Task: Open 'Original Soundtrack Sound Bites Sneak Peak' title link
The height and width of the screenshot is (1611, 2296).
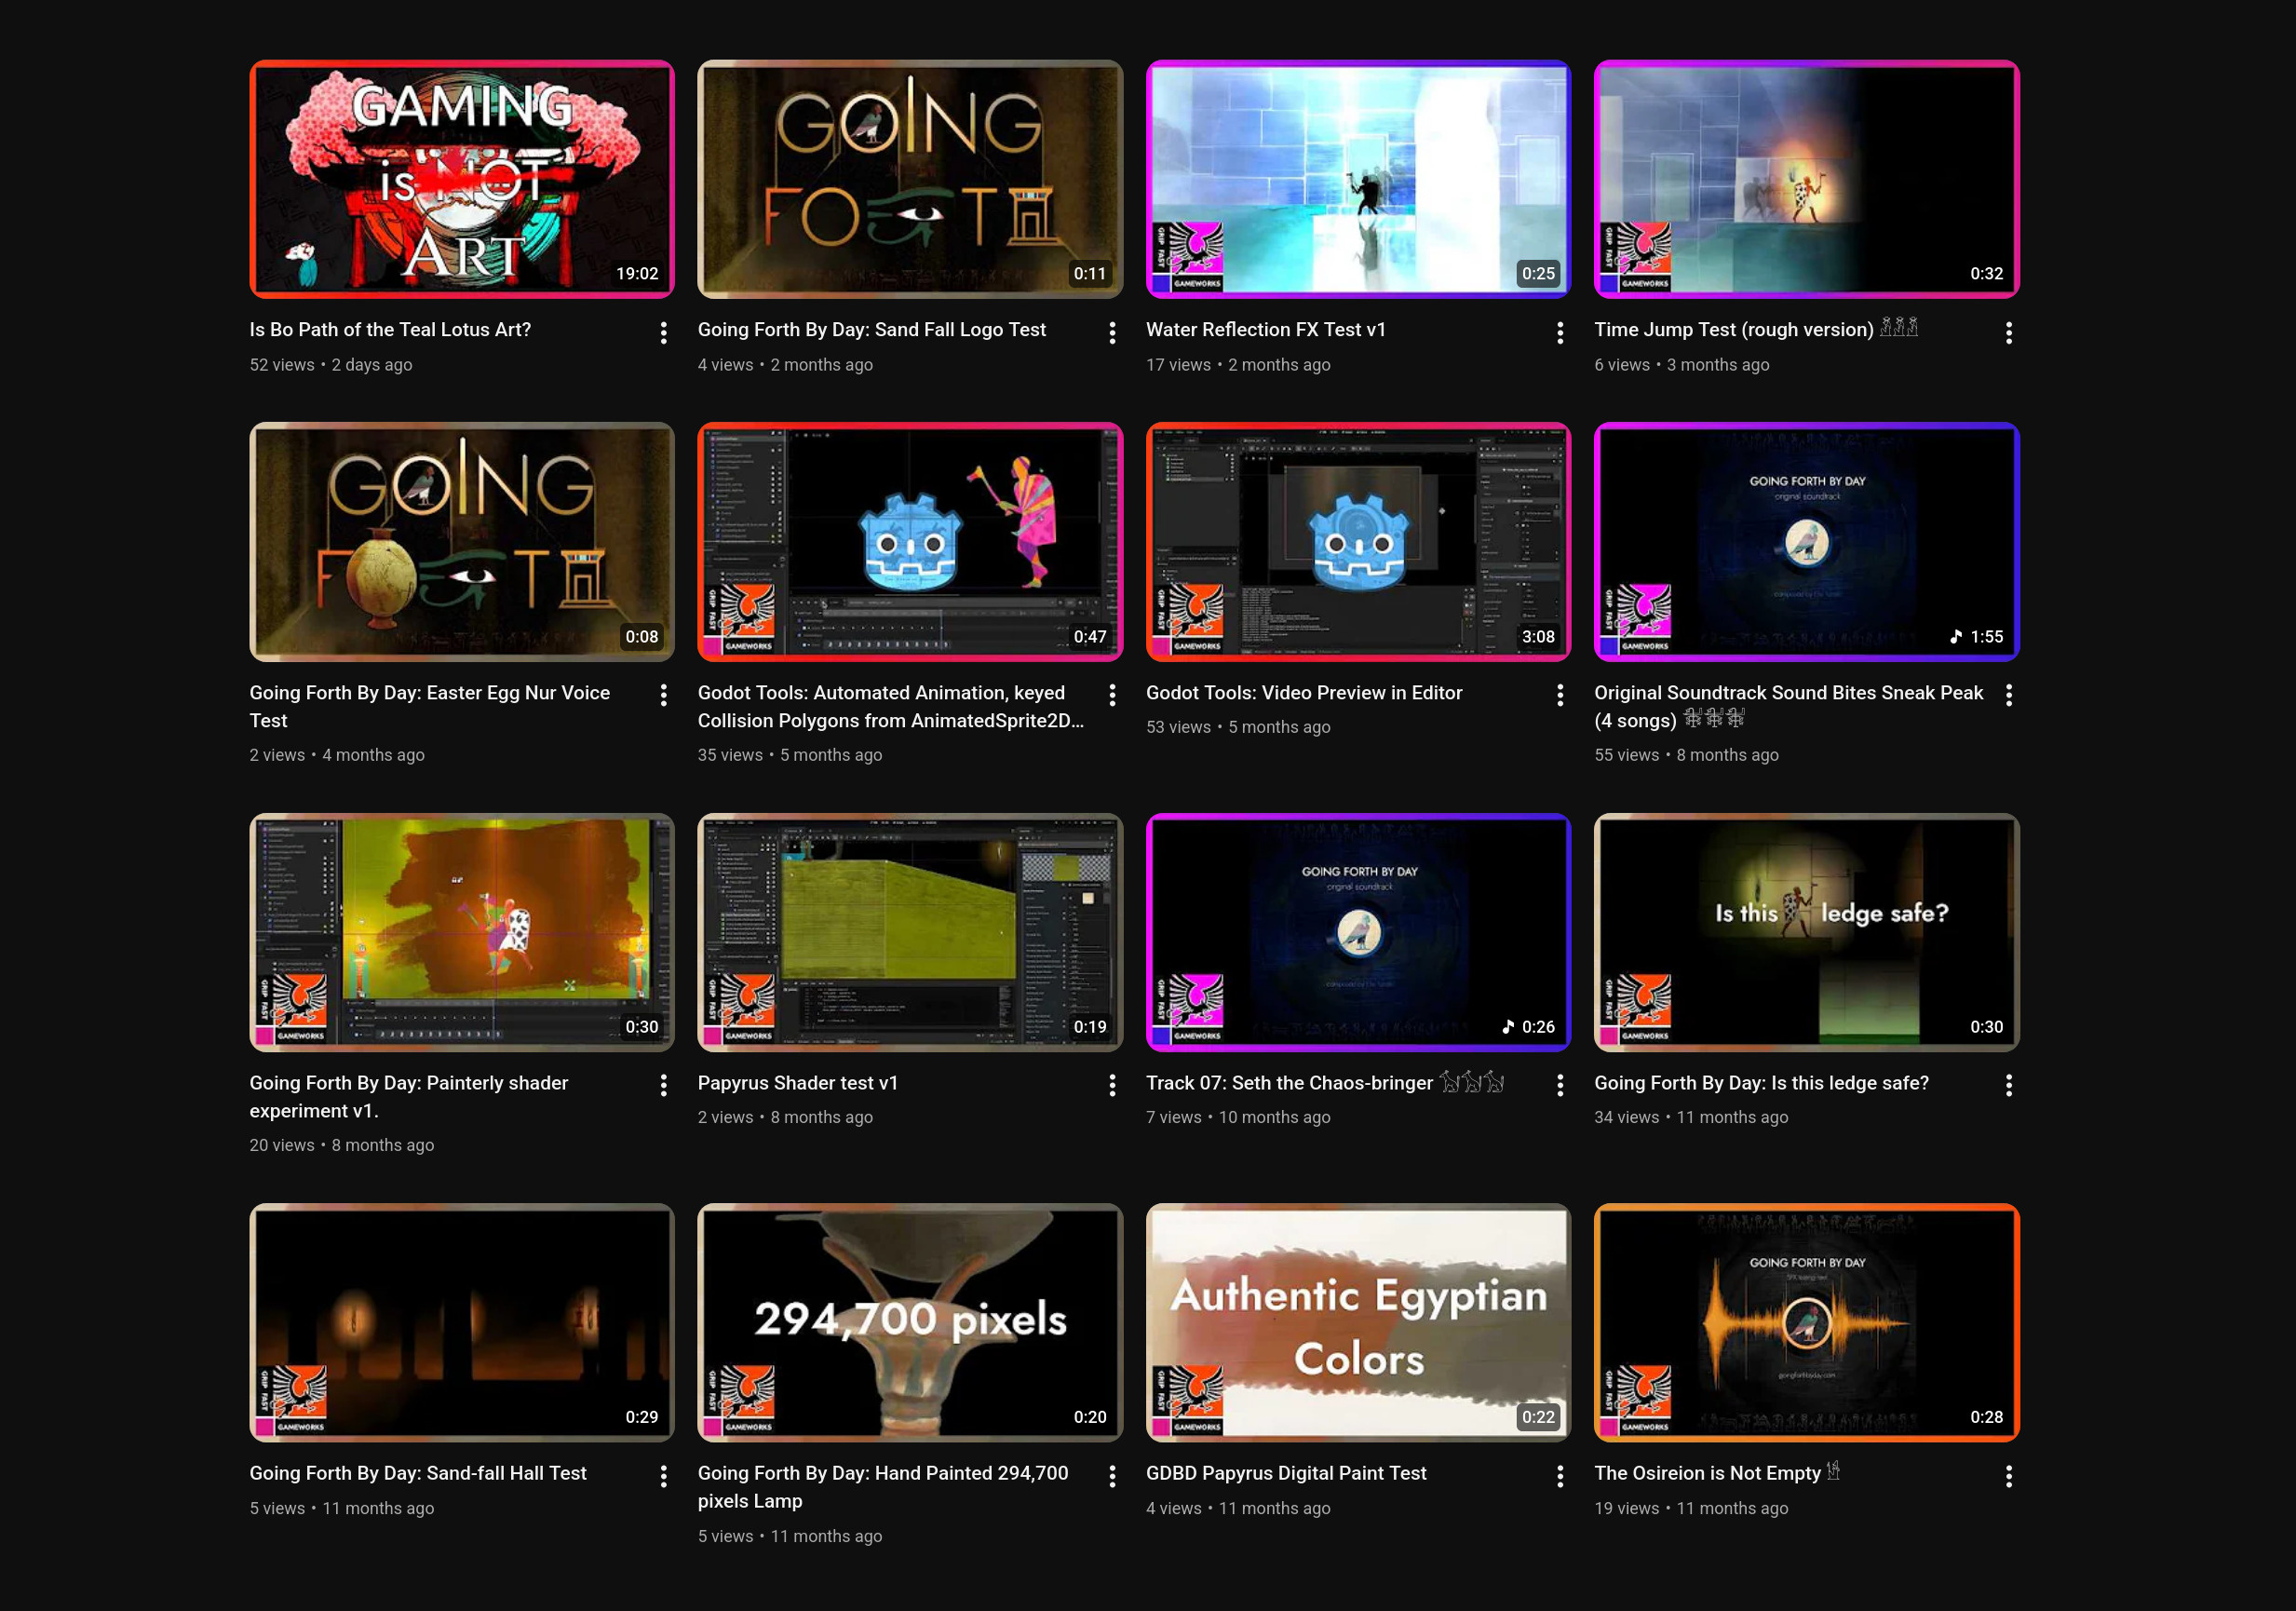Action: (1787, 692)
